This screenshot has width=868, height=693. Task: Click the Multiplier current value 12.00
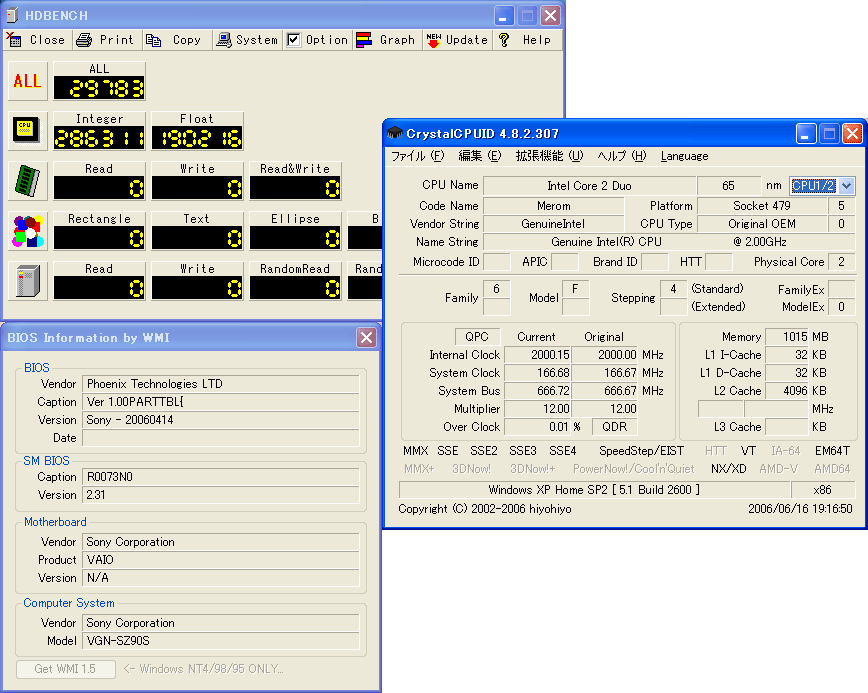(538, 409)
